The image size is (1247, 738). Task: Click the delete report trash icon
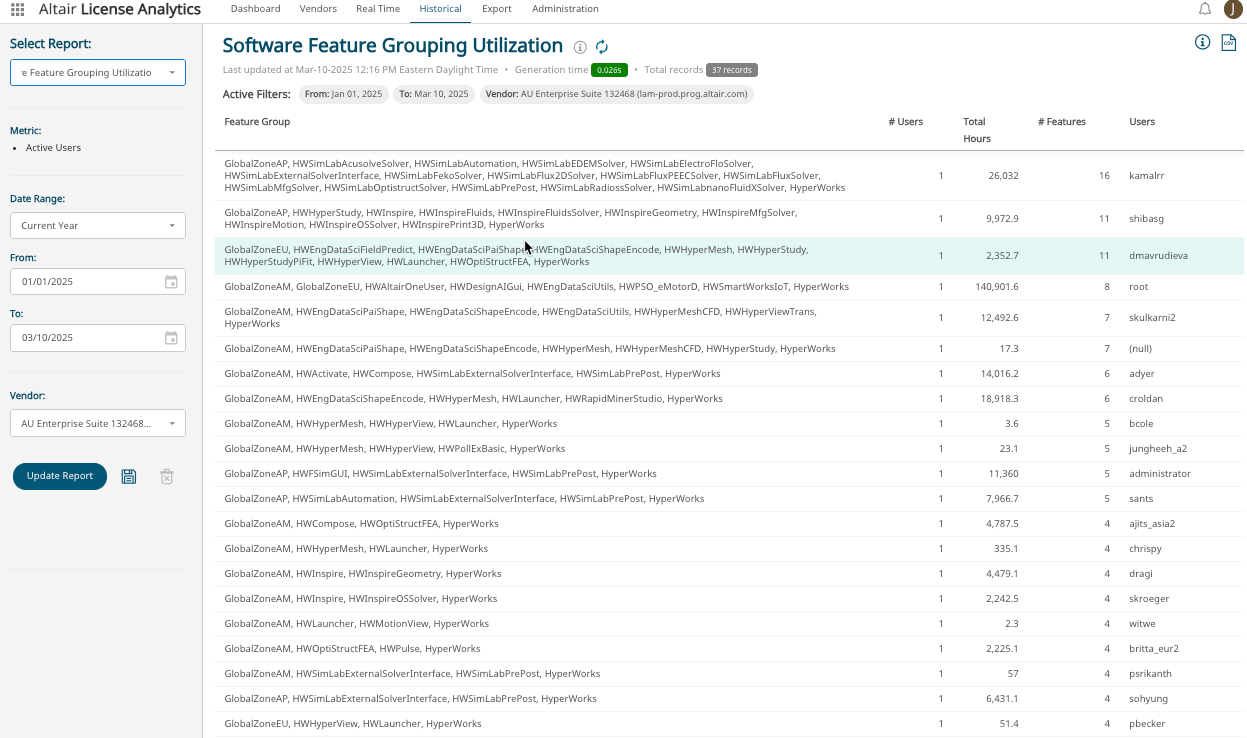pyautogui.click(x=167, y=477)
